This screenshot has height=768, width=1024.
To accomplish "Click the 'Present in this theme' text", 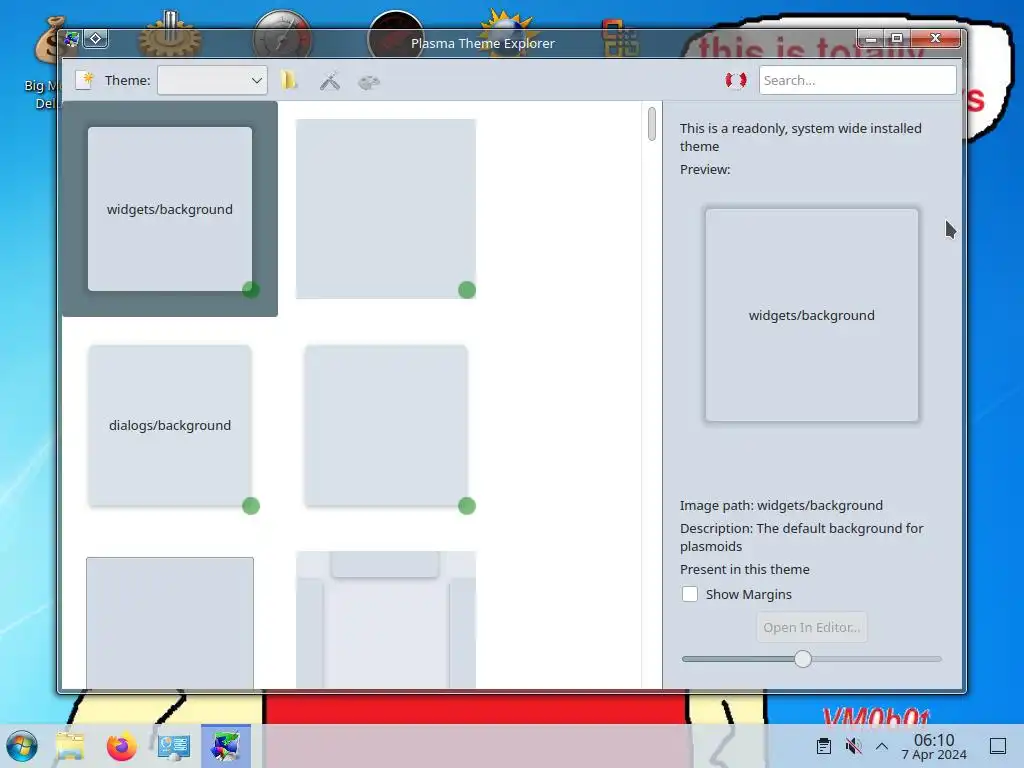I will [744, 569].
